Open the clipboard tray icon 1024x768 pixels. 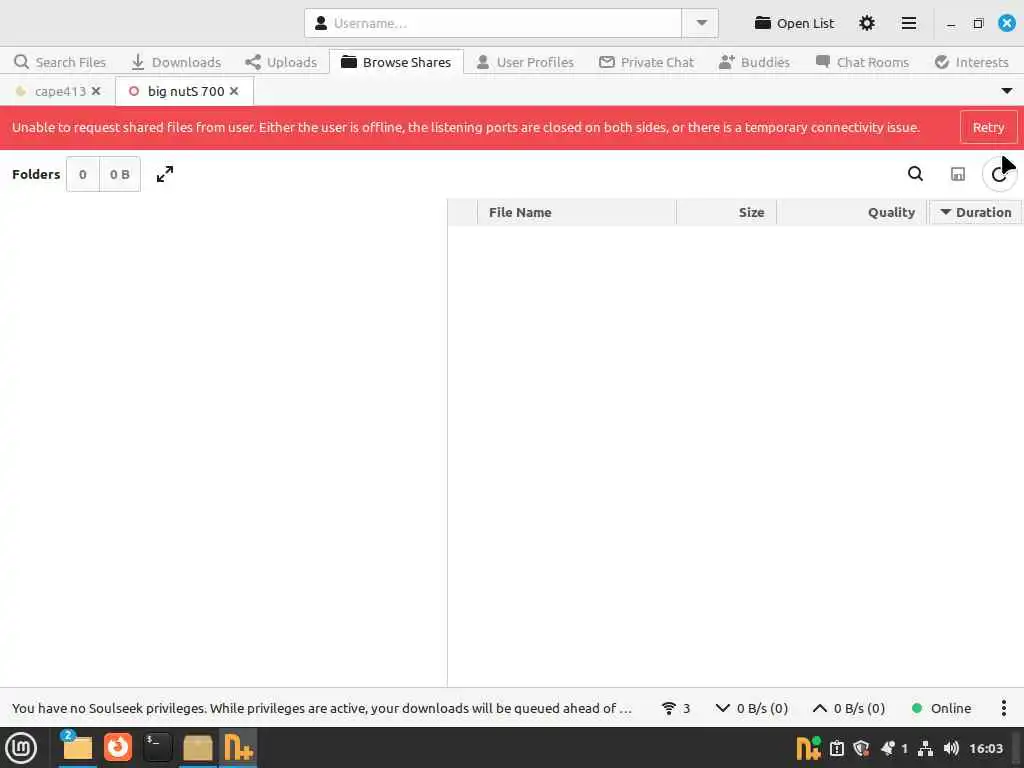pyautogui.click(x=837, y=748)
